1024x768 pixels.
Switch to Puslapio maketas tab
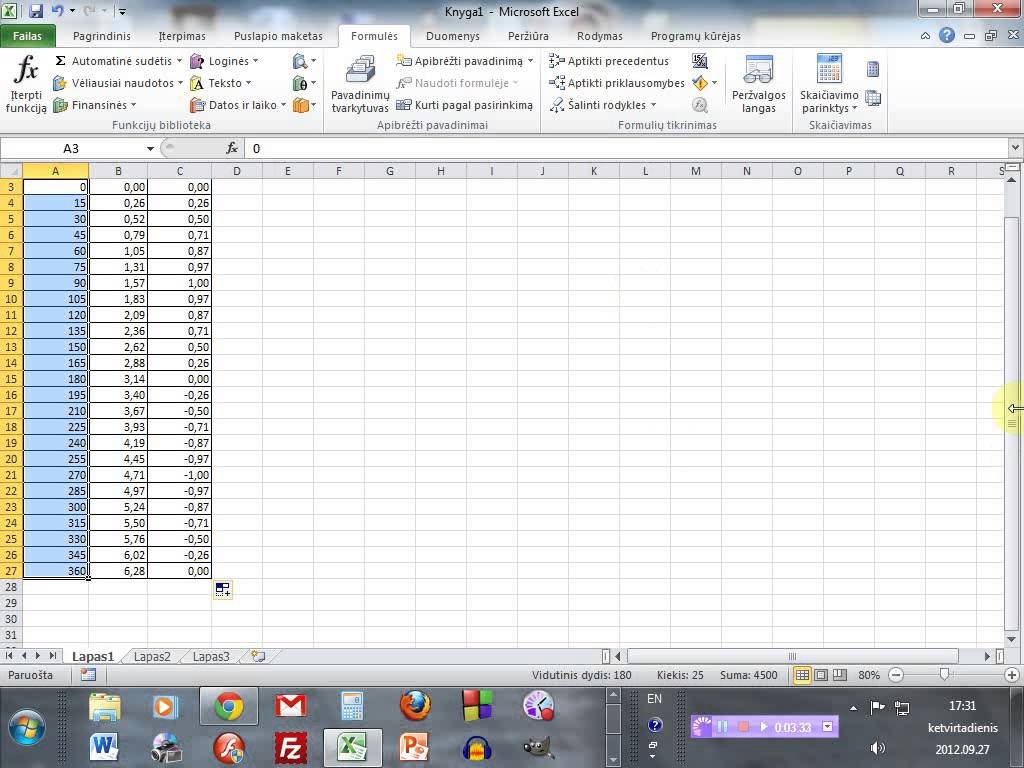tap(278, 36)
